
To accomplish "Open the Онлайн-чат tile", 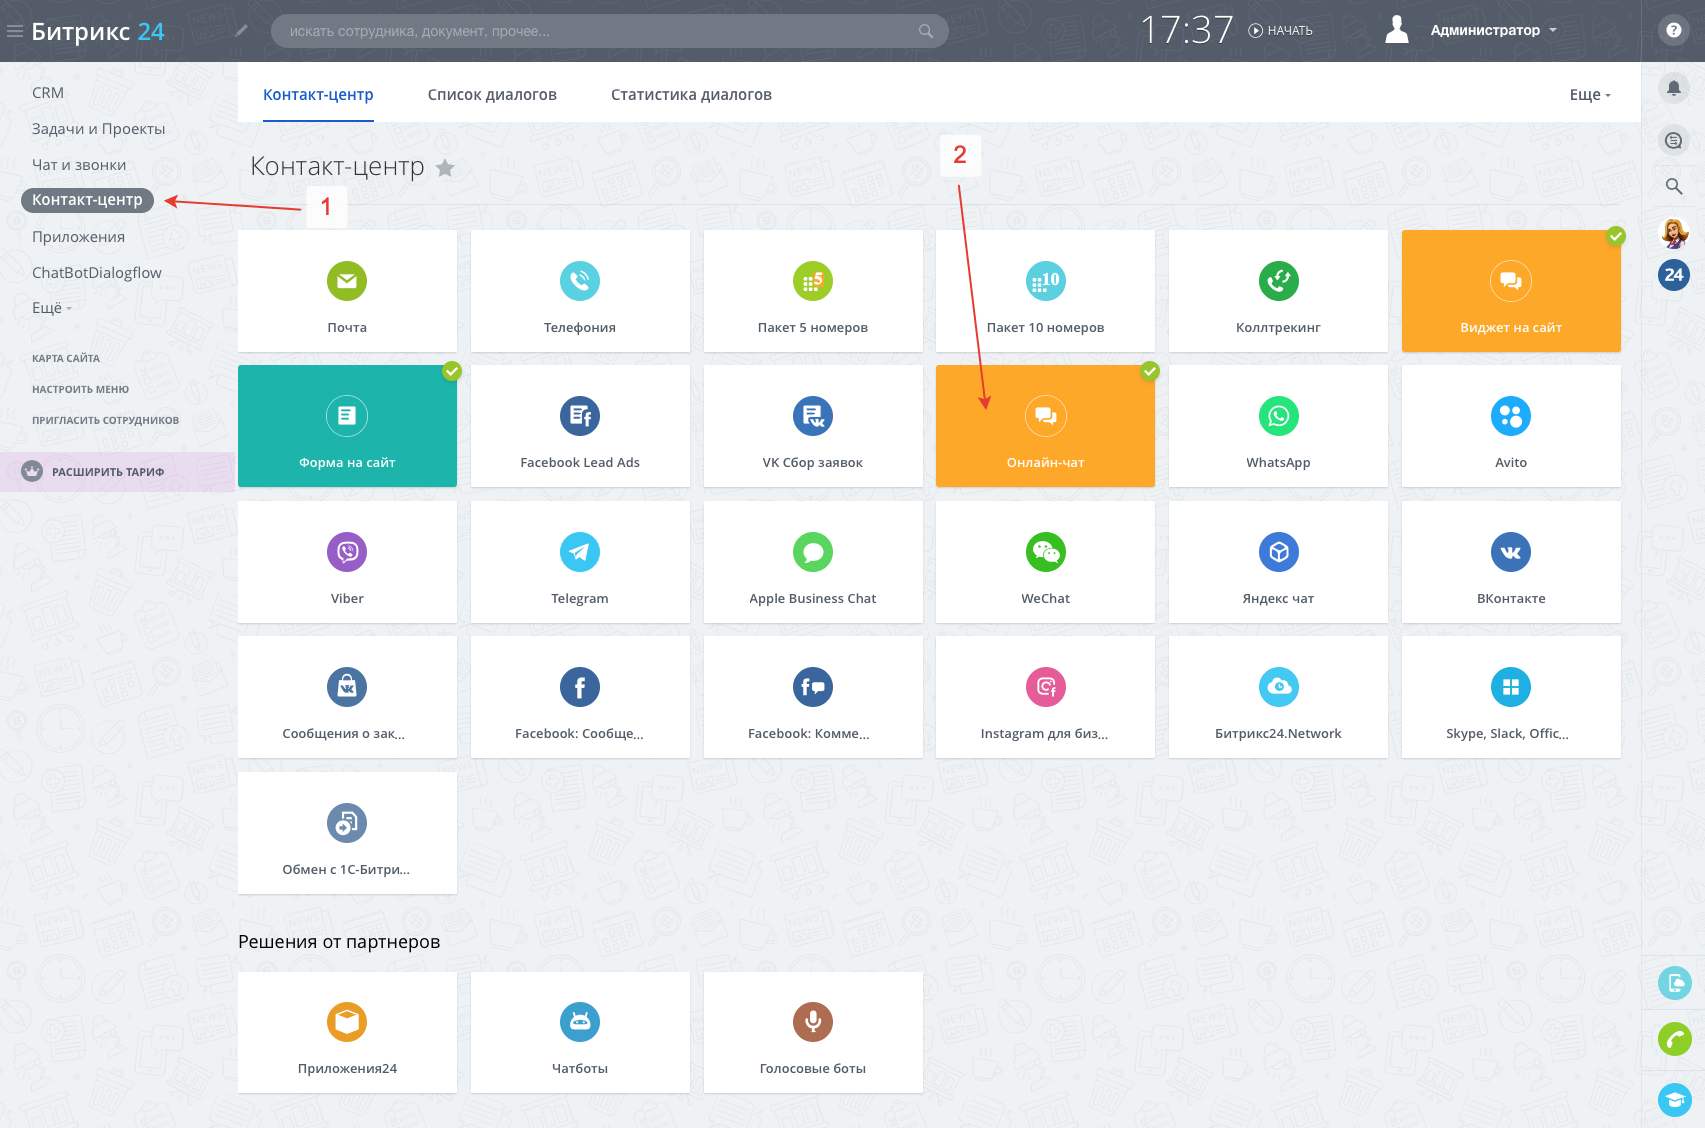I will pos(1045,426).
